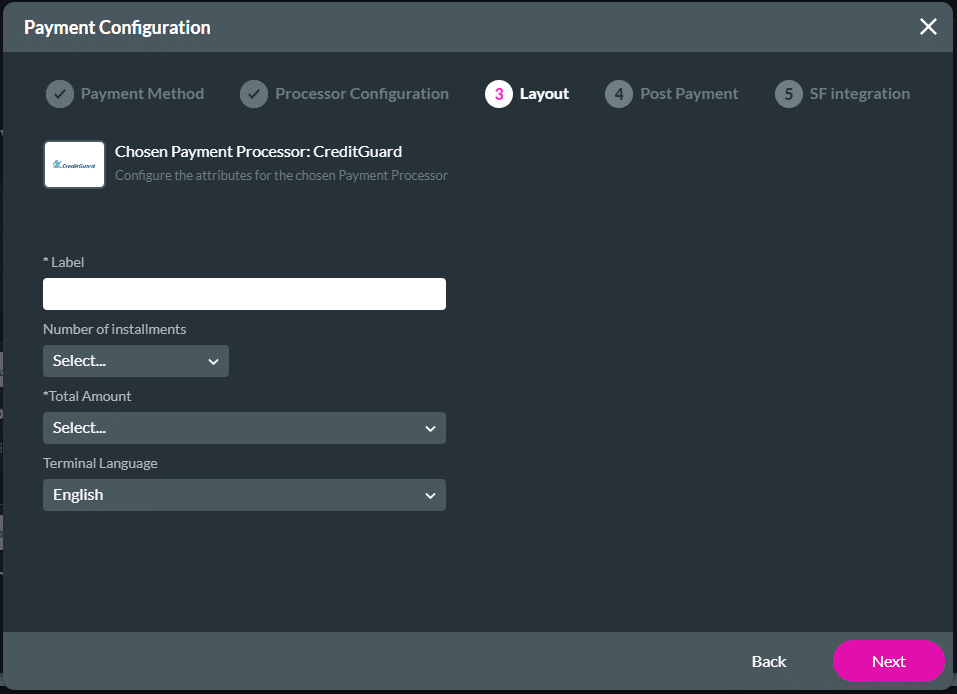
Task: Click the Chosen Payment Processor heading
Action: (x=257, y=151)
